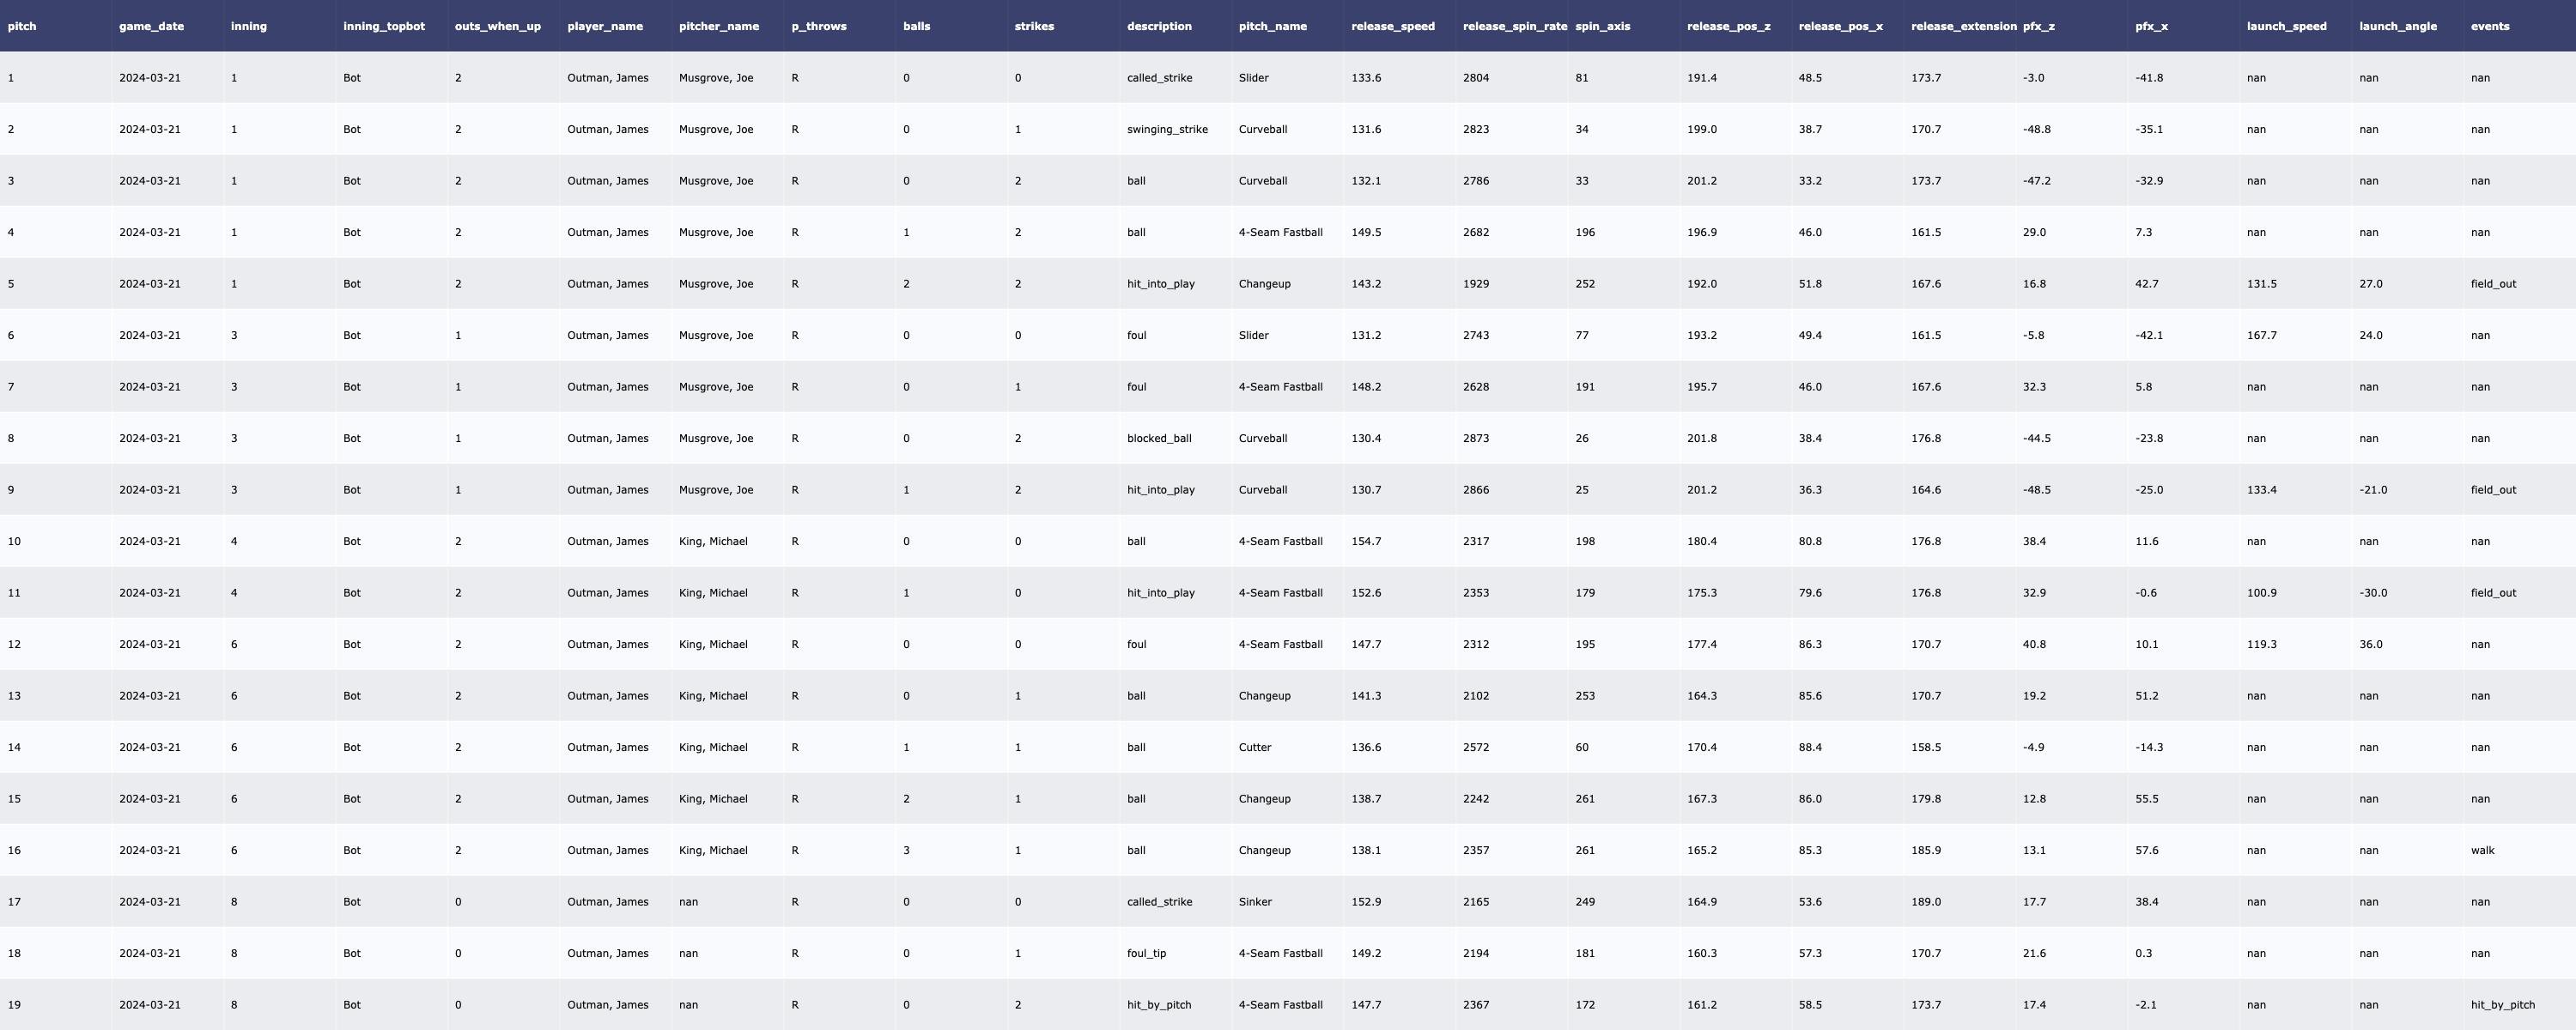2576x1030 pixels.
Task: Click launch speed value 167.7
Action: [2261, 335]
